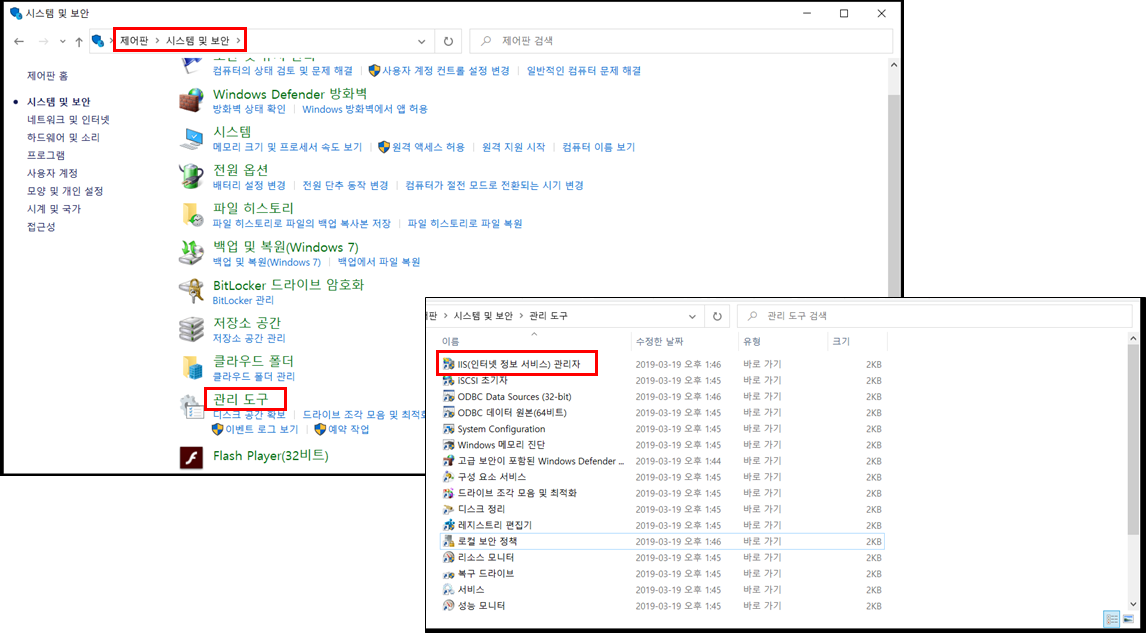Open 관리 도구 heading link

240,399
